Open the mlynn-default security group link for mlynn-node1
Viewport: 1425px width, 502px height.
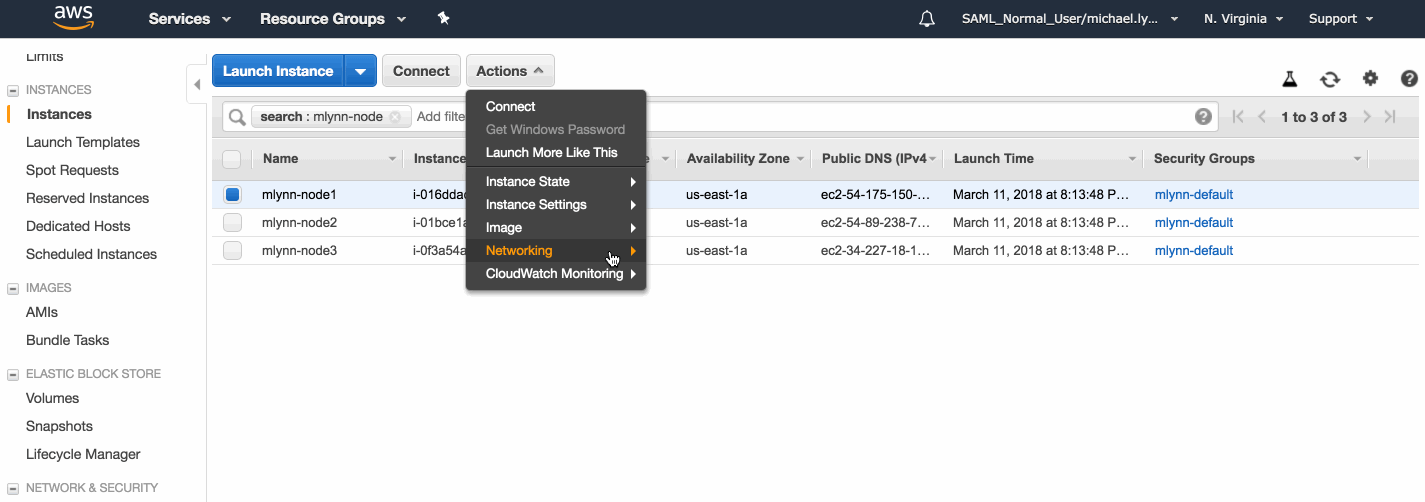coord(1193,195)
